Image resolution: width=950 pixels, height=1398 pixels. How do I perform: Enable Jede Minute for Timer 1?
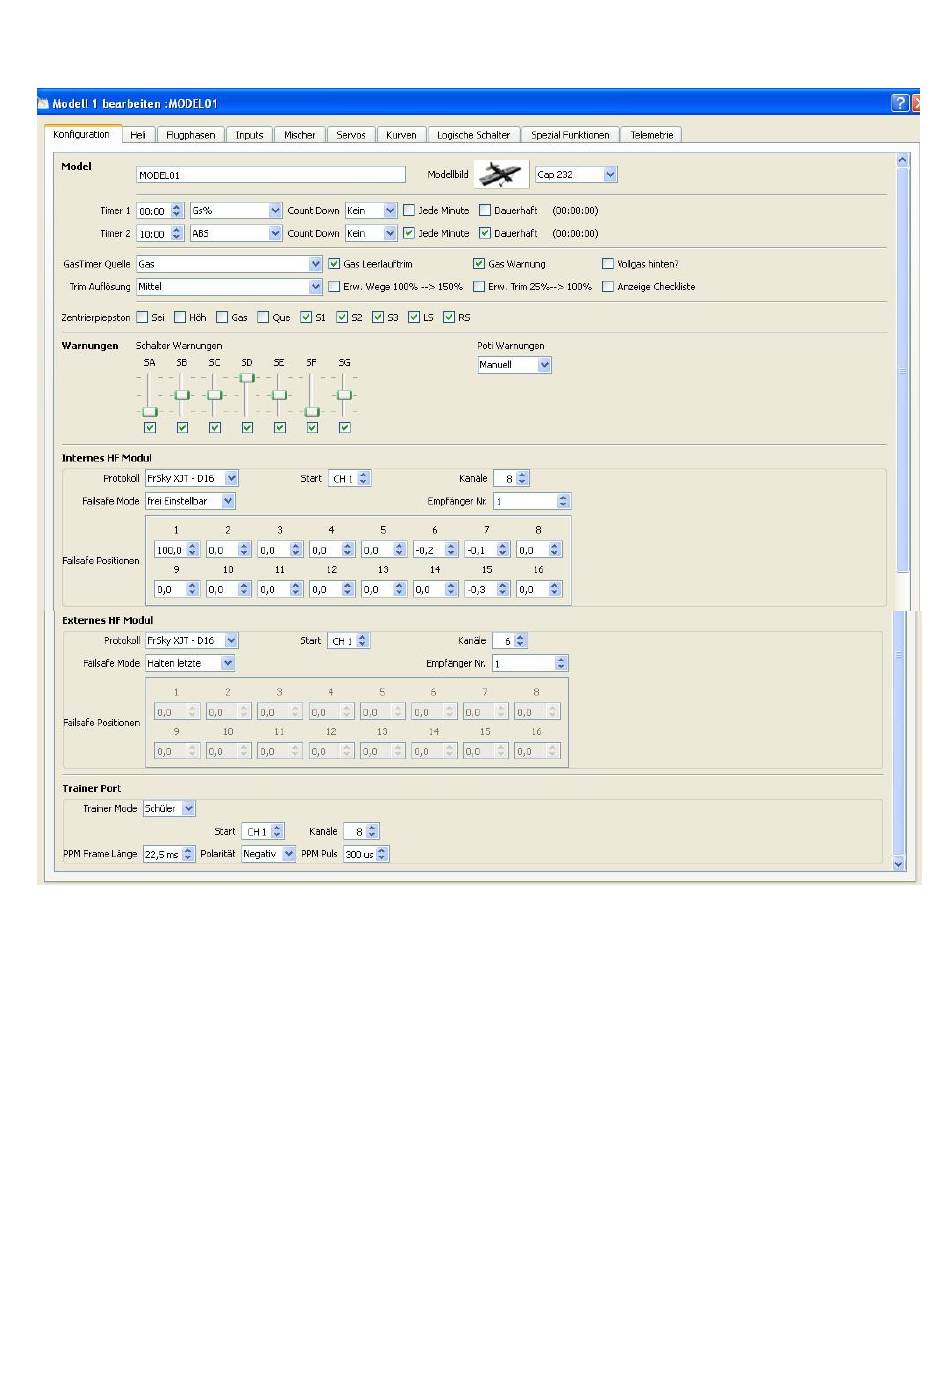coord(409,210)
